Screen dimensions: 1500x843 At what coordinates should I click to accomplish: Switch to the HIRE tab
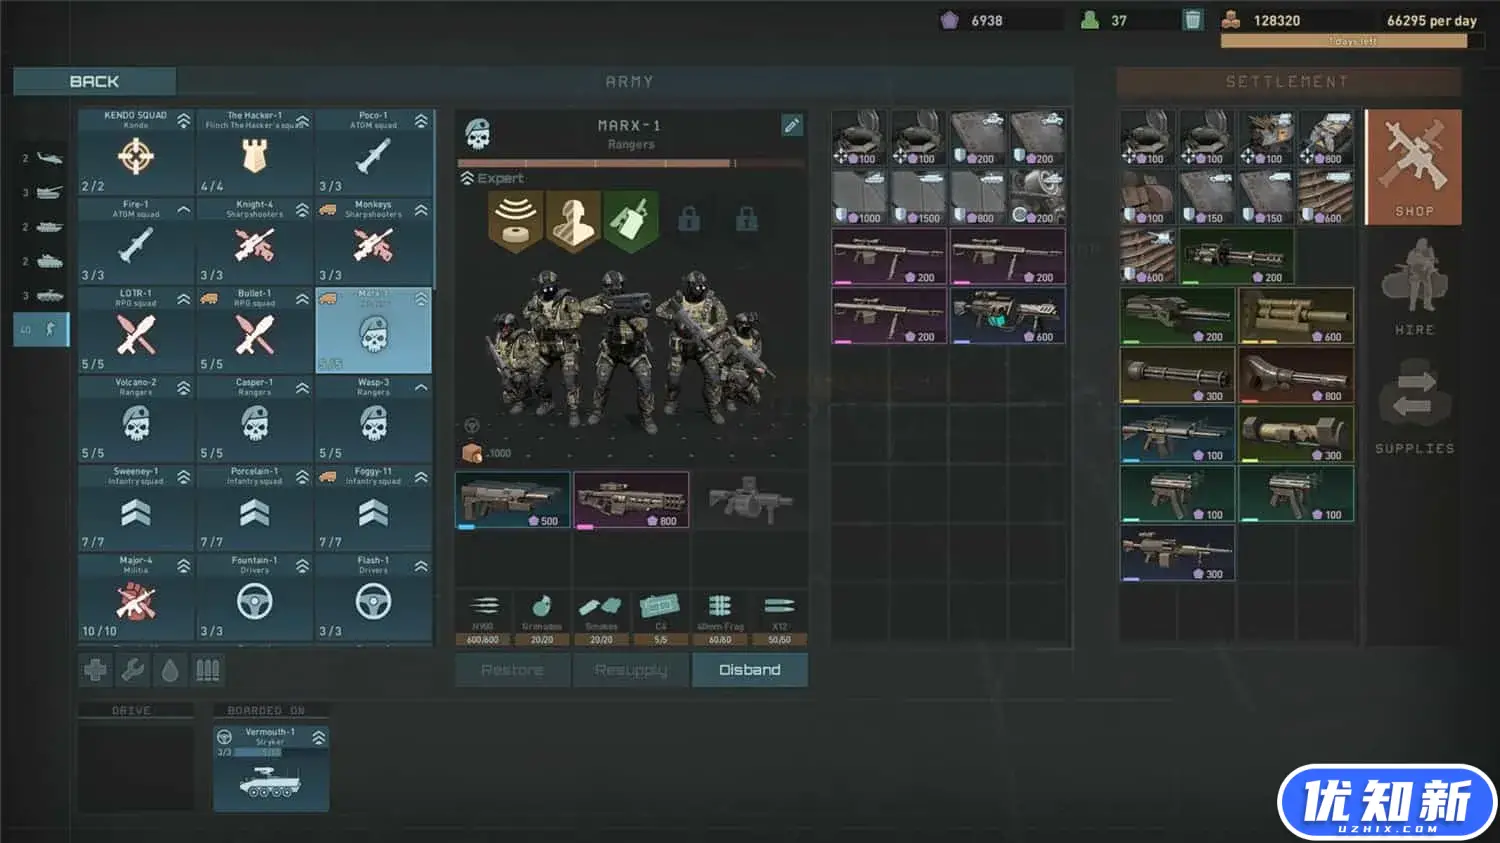[1413, 289]
